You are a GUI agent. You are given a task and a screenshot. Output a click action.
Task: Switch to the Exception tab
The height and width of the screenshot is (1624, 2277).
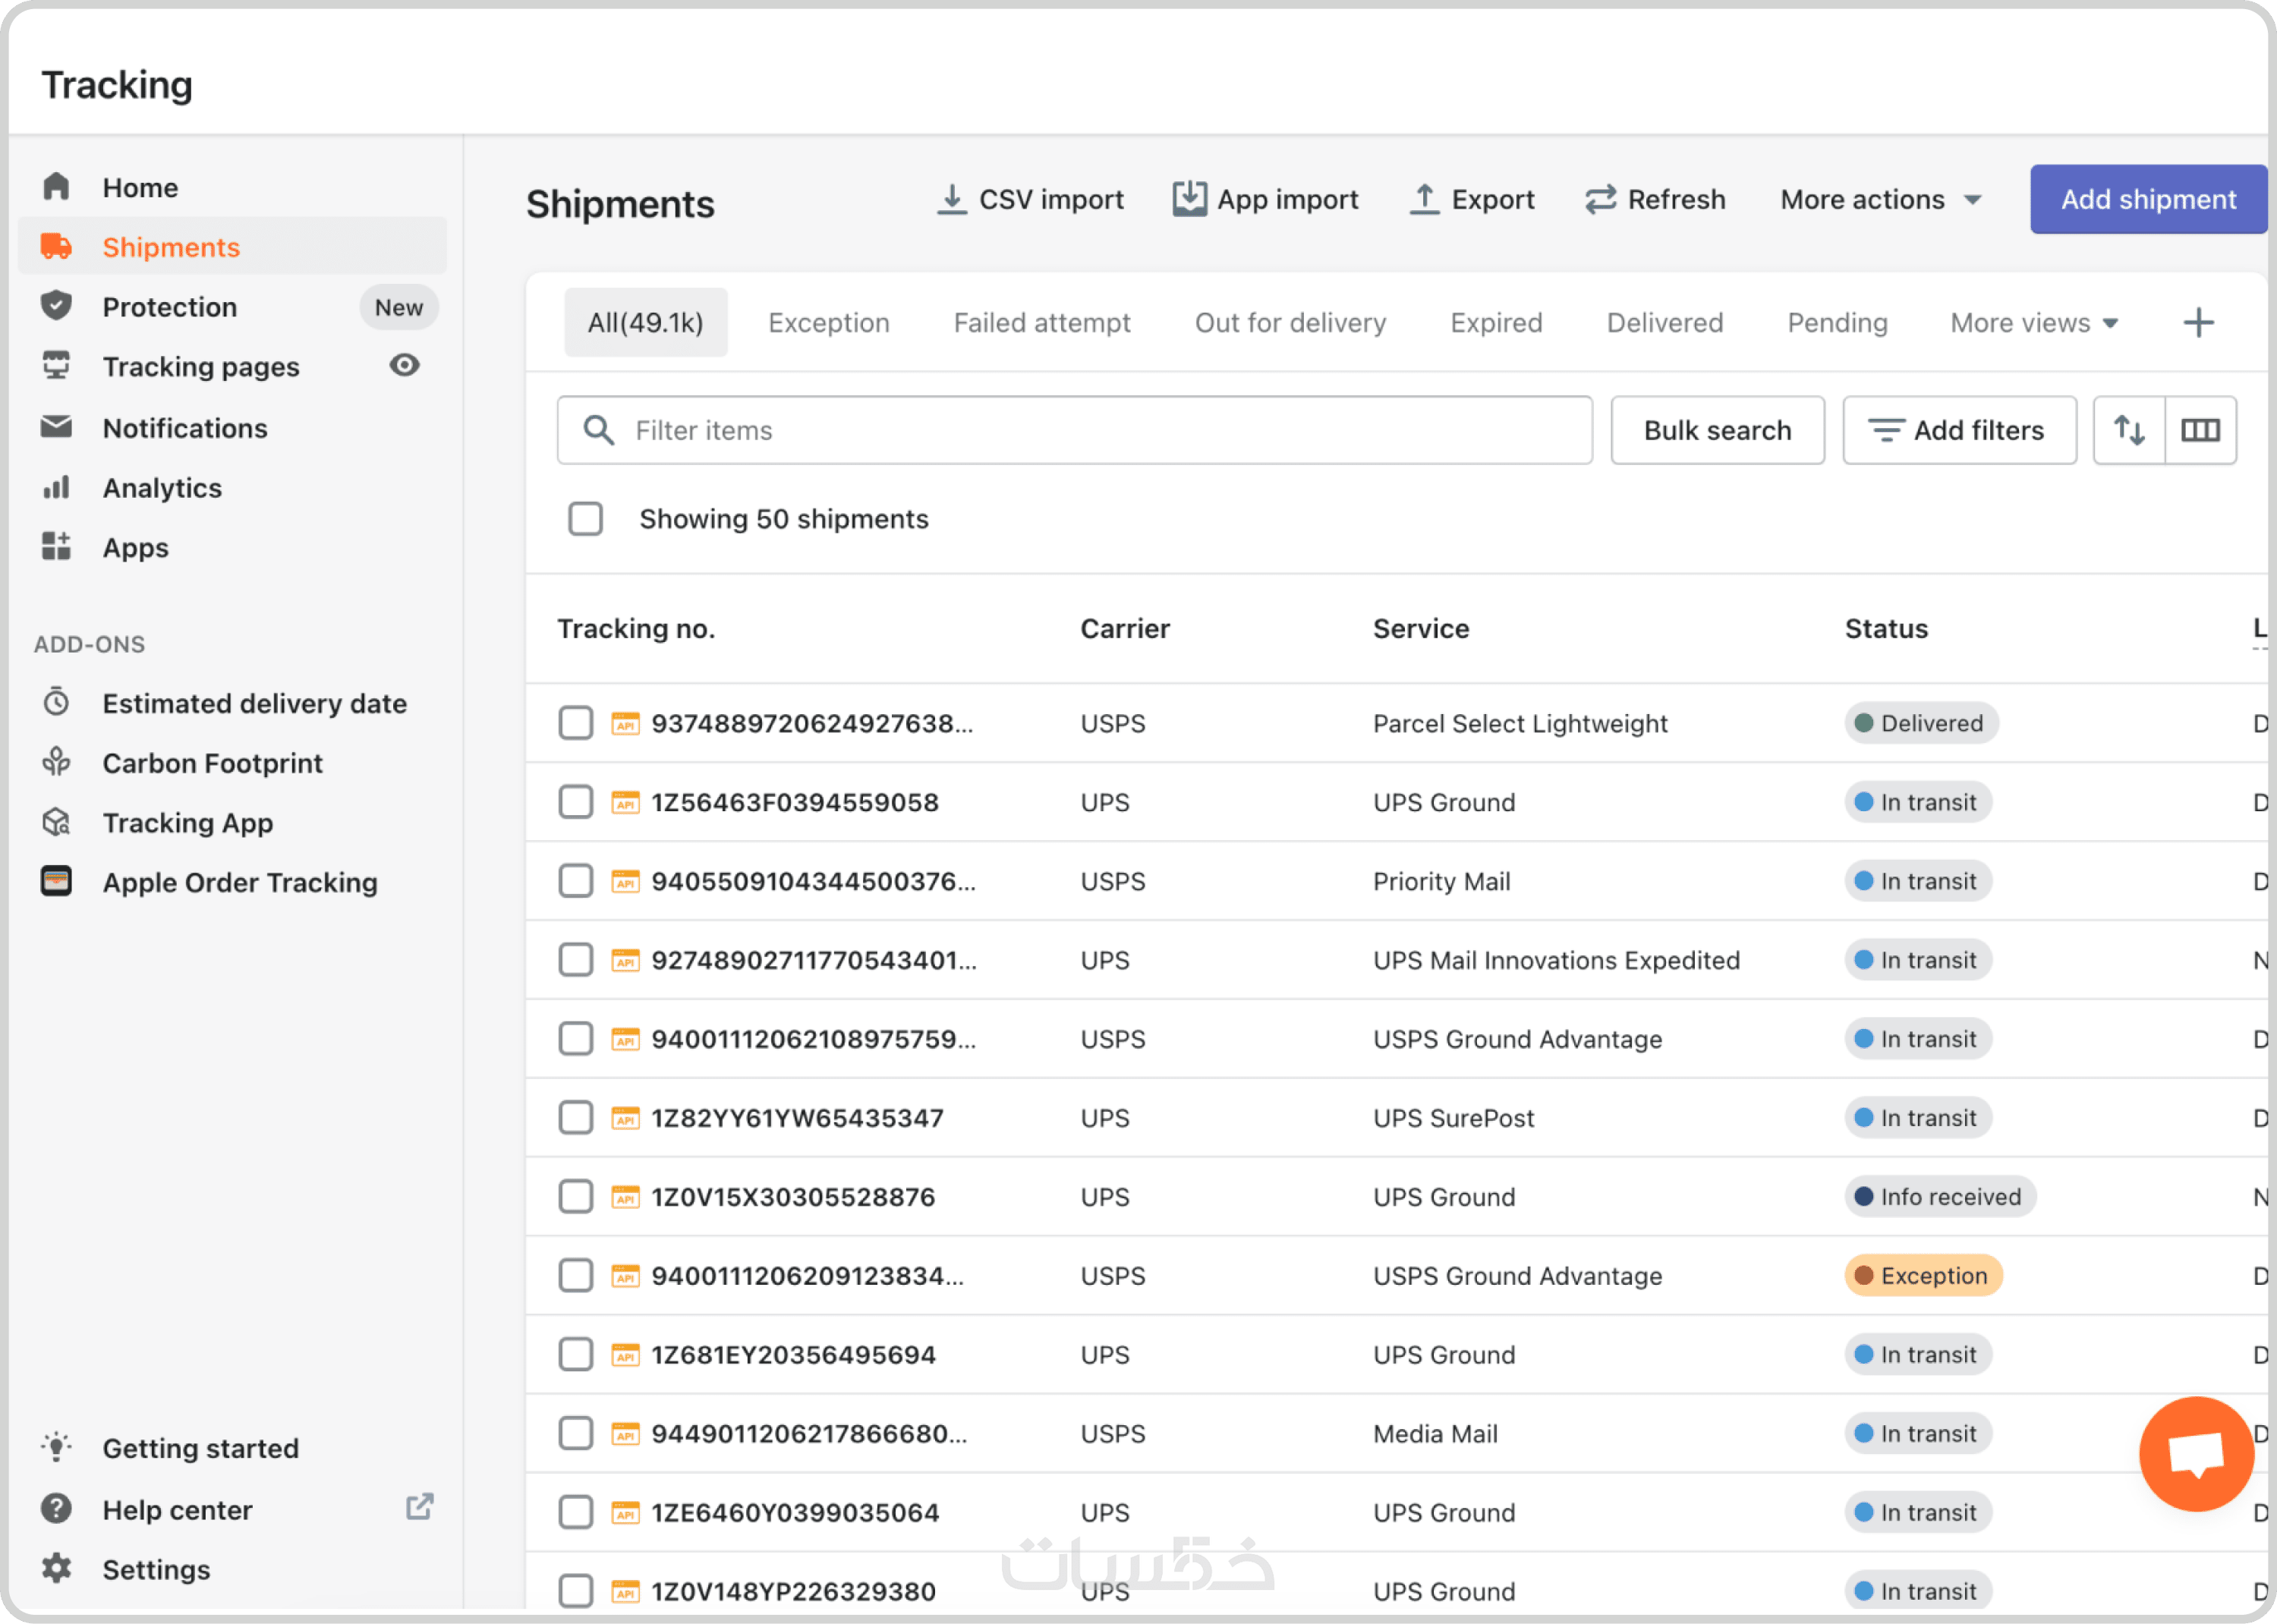[828, 323]
